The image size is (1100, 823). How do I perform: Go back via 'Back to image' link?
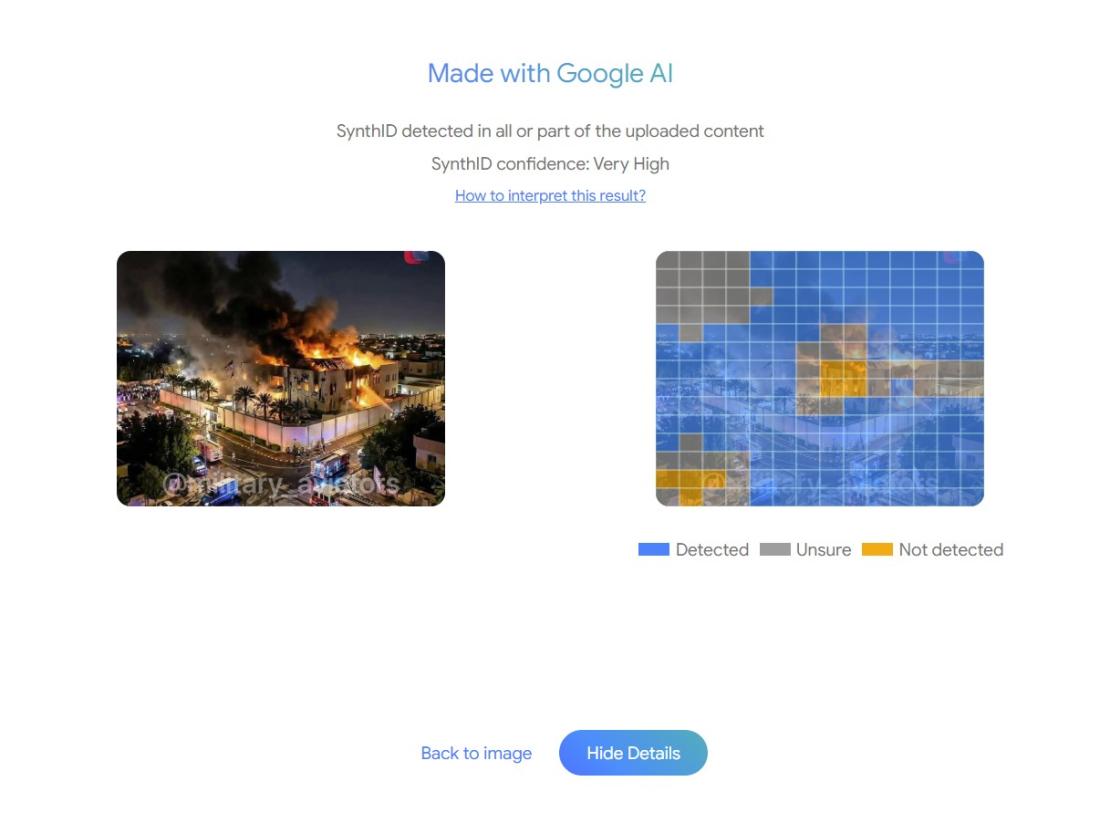coord(476,753)
